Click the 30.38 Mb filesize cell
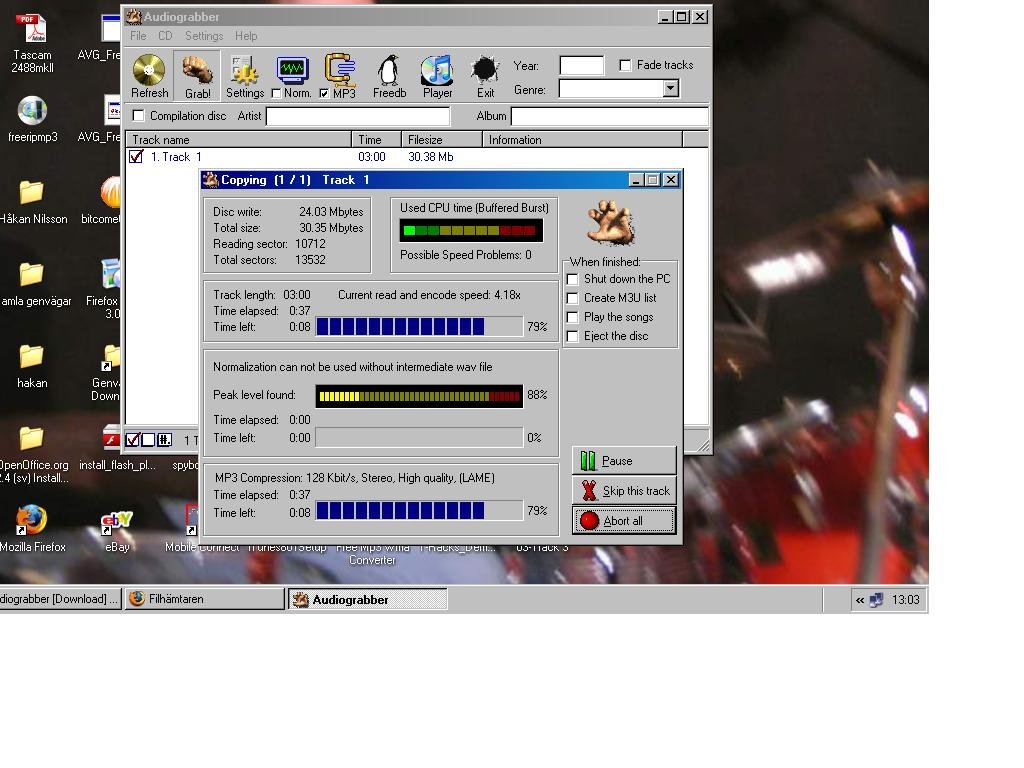The width and height of the screenshot is (1024, 768). pos(430,157)
